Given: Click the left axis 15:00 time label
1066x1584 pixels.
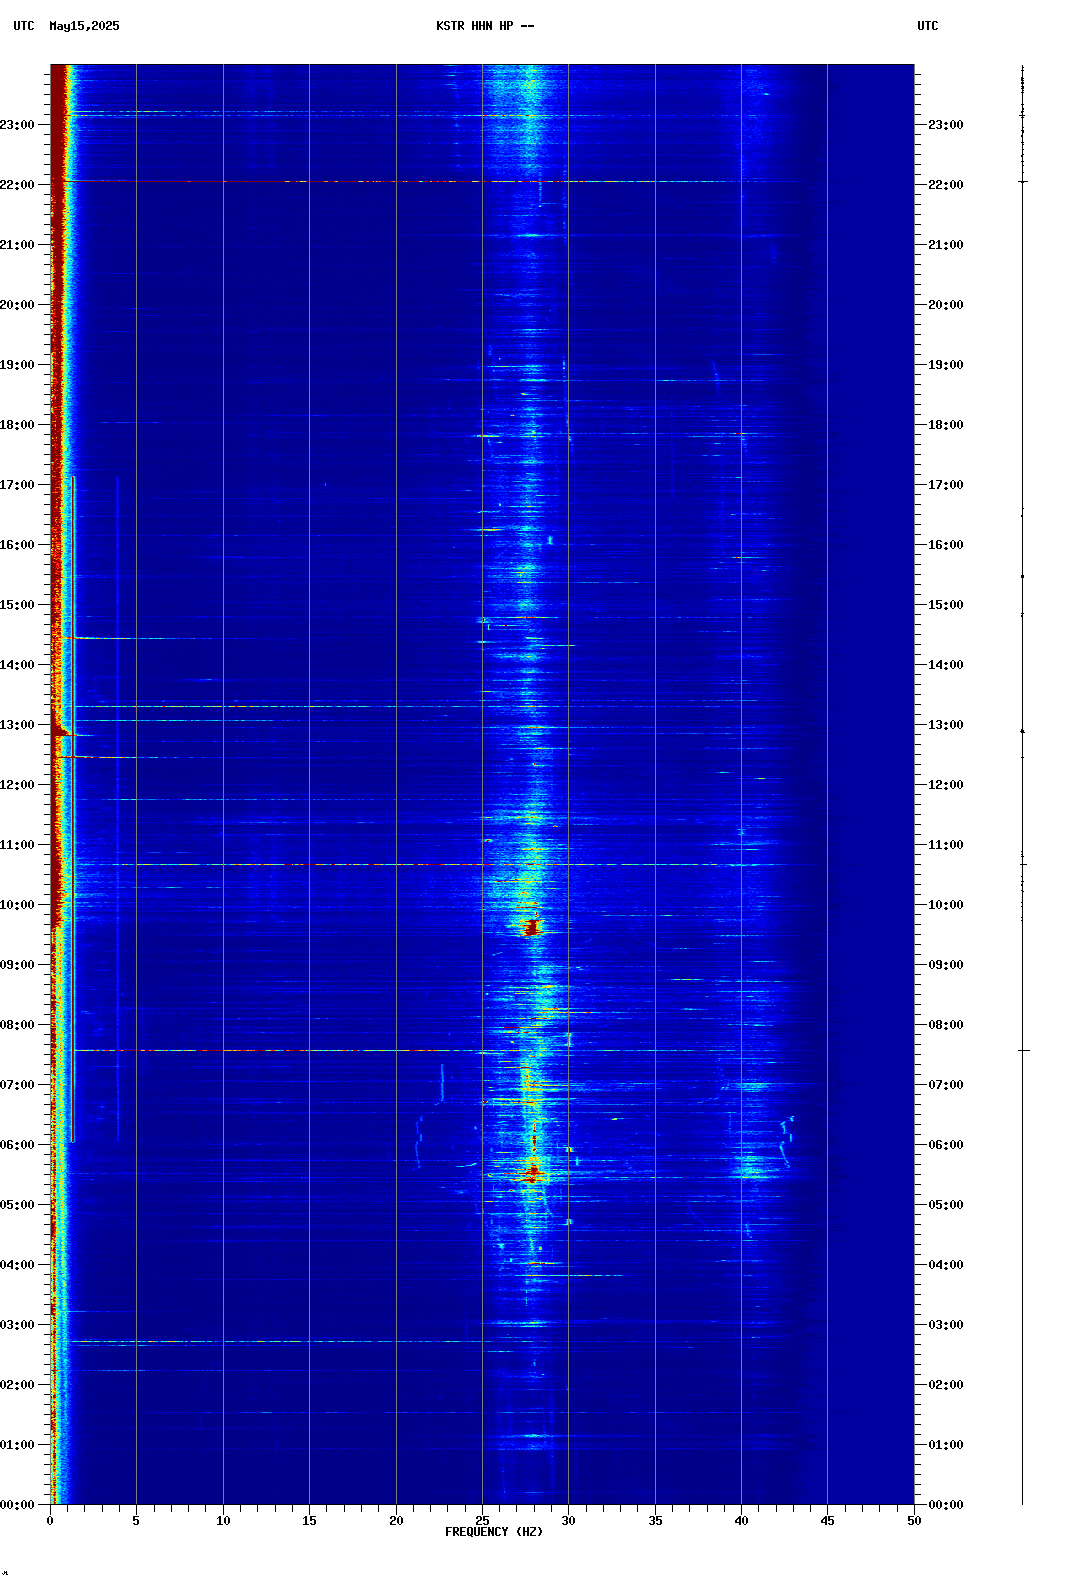Looking at the screenshot, I should 18,605.
